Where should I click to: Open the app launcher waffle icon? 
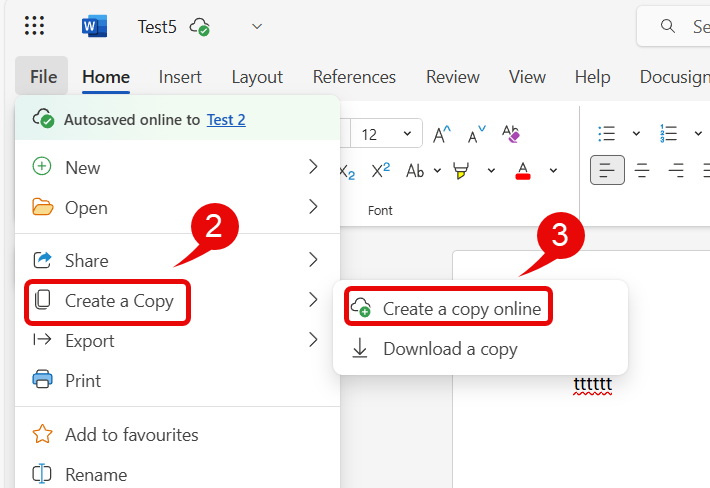34,26
